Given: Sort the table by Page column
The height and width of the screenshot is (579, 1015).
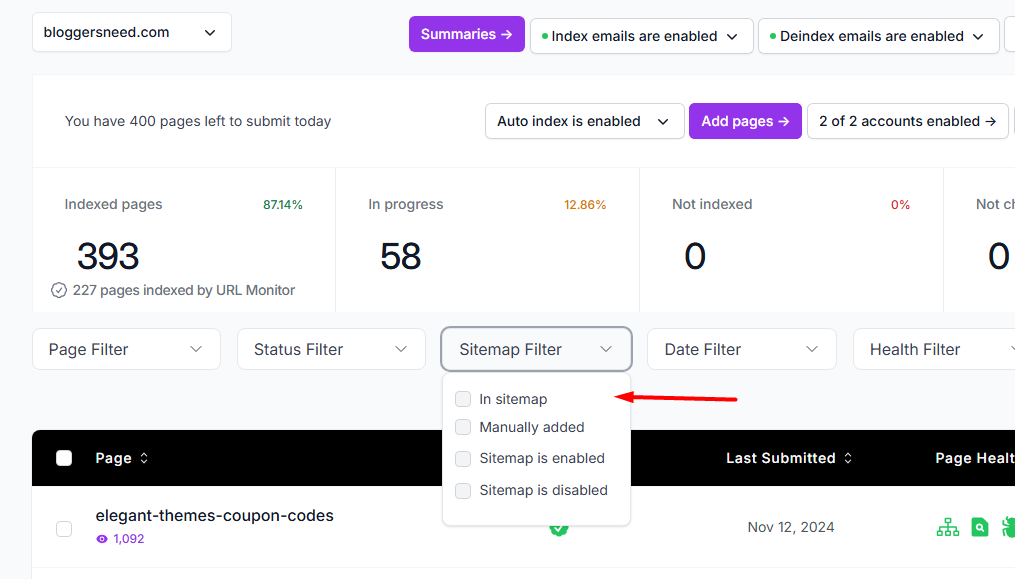Looking at the screenshot, I should 122,458.
